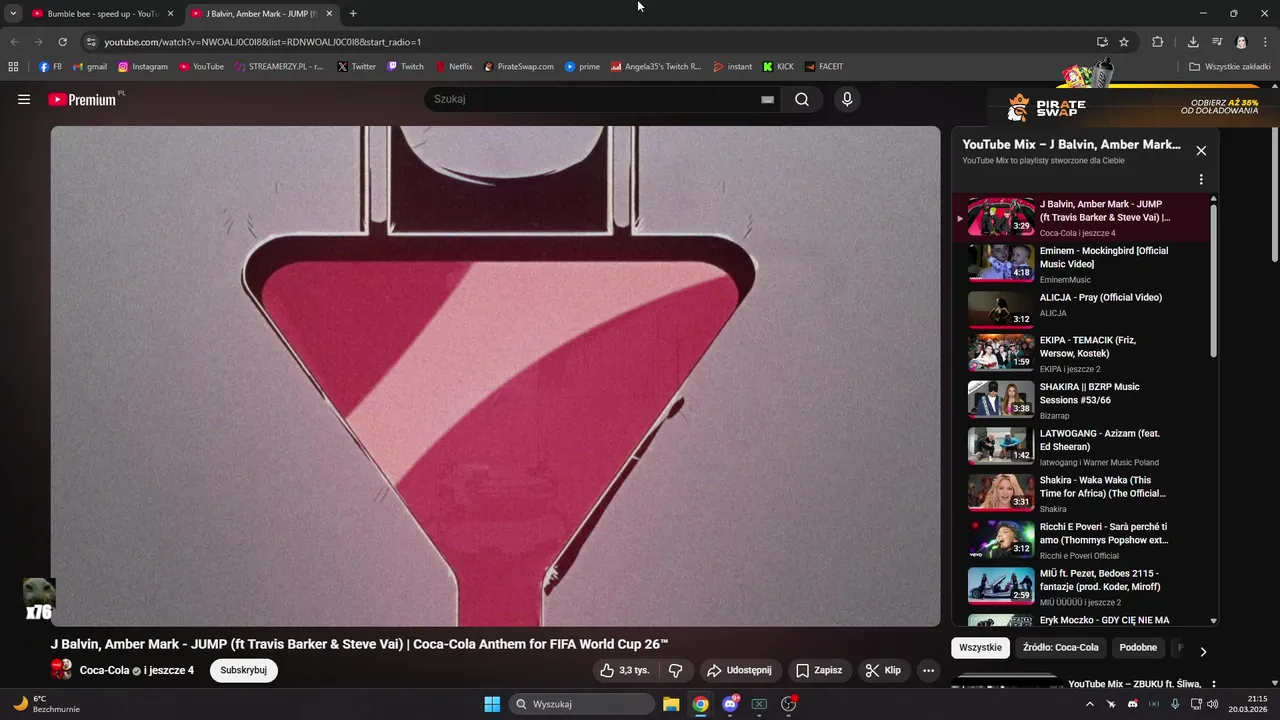Close the Bumble bee tab

pos(170,14)
